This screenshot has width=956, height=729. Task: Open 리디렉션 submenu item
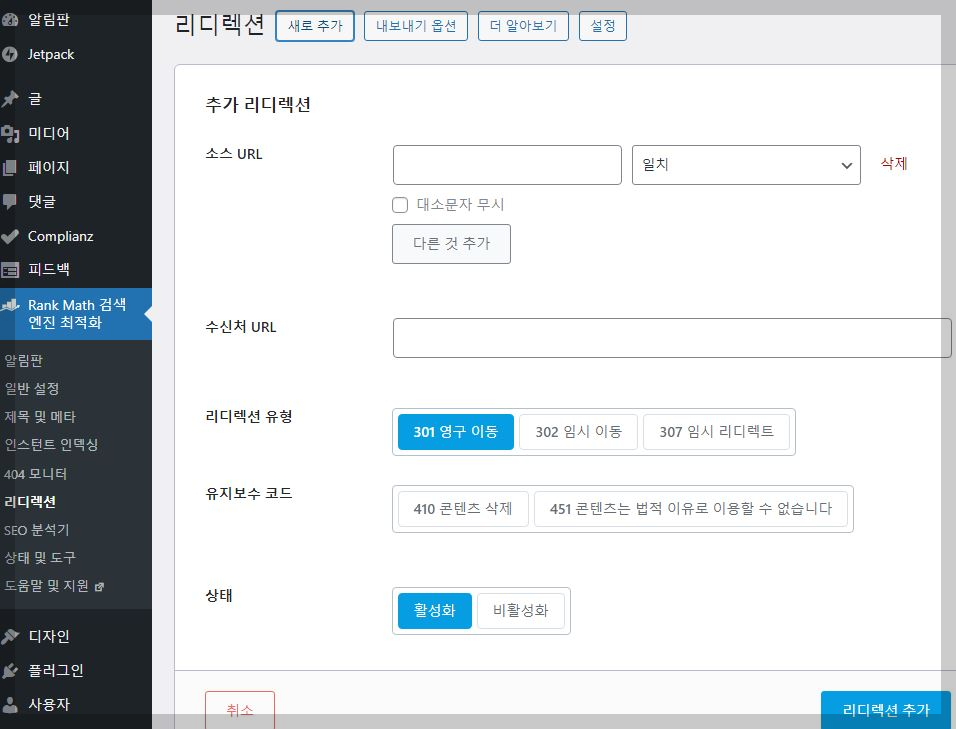coord(30,502)
